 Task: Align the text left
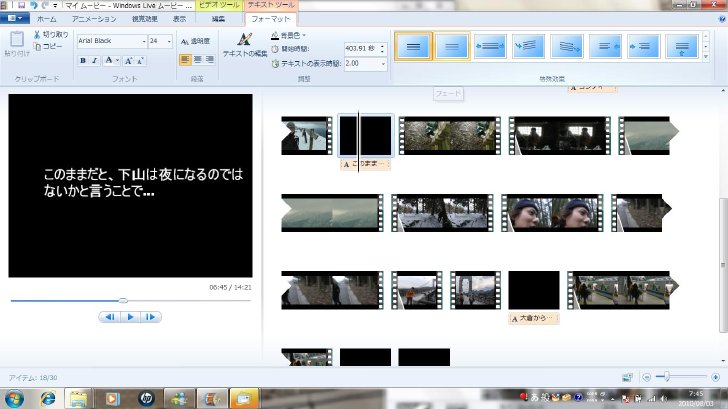pos(185,59)
